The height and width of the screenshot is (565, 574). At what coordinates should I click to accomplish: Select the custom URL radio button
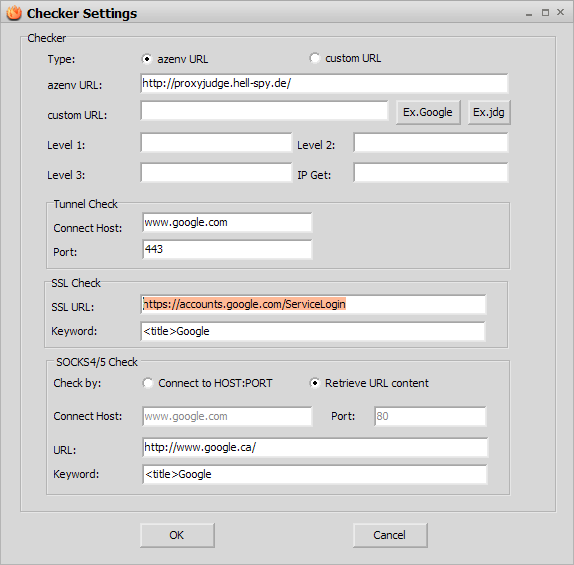(x=314, y=58)
